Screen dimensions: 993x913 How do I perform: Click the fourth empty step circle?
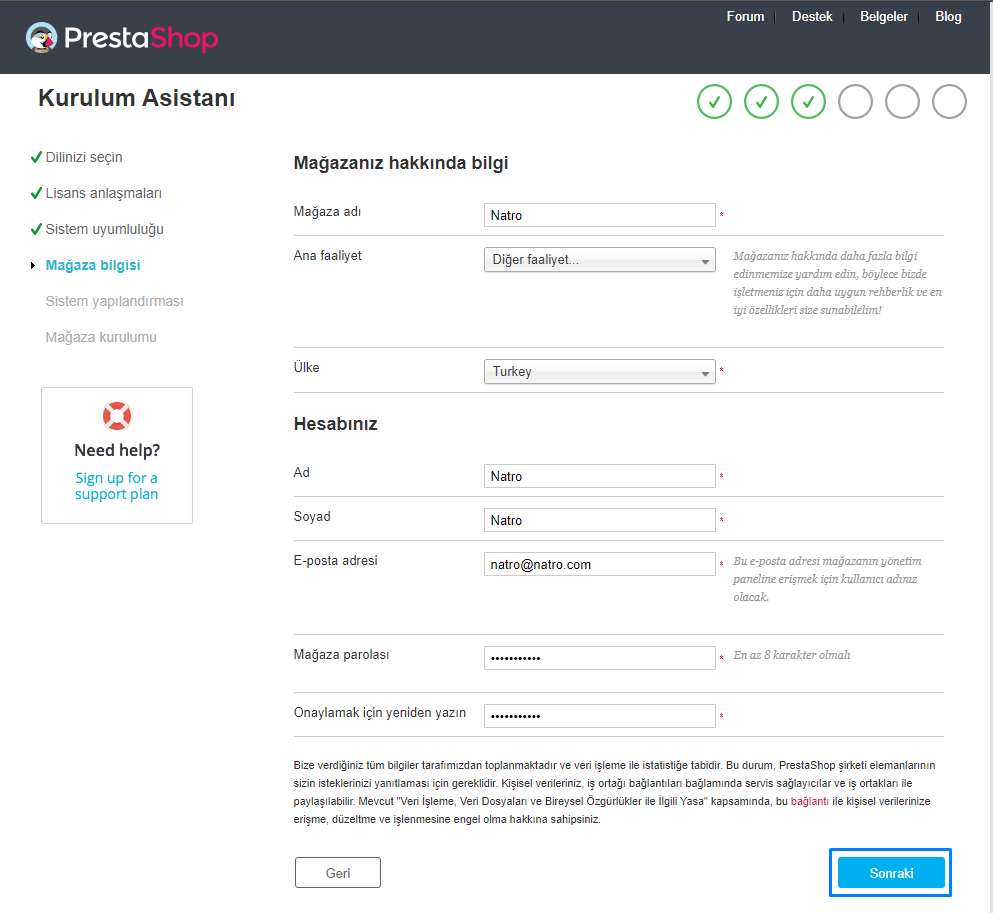pyautogui.click(x=855, y=101)
